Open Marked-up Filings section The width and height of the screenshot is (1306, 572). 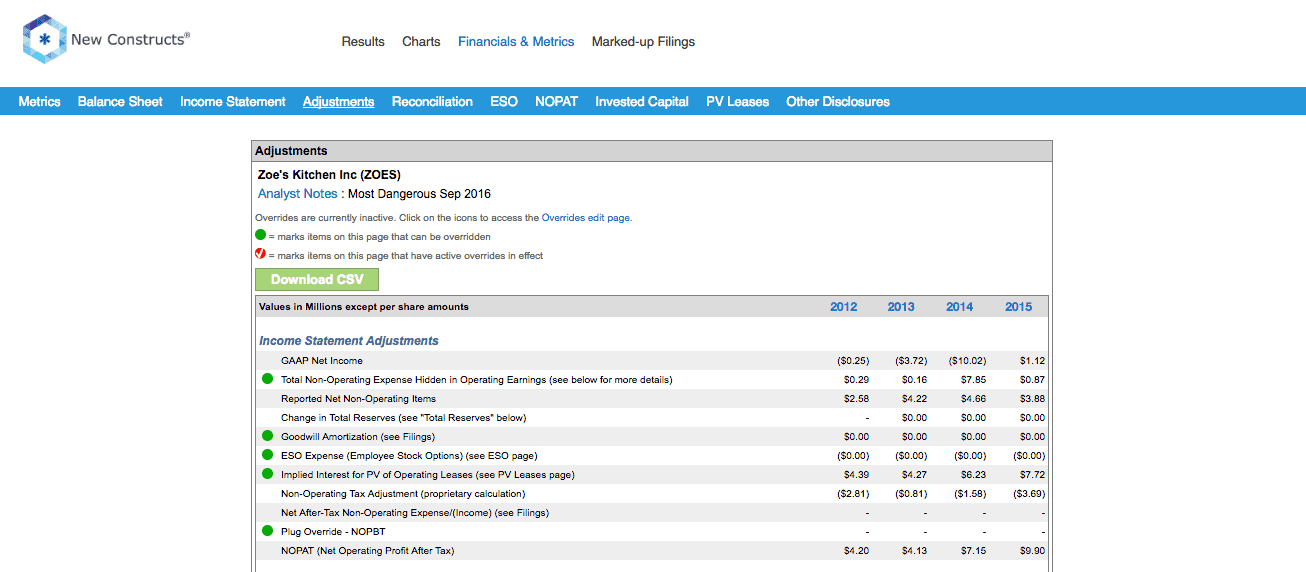(643, 42)
